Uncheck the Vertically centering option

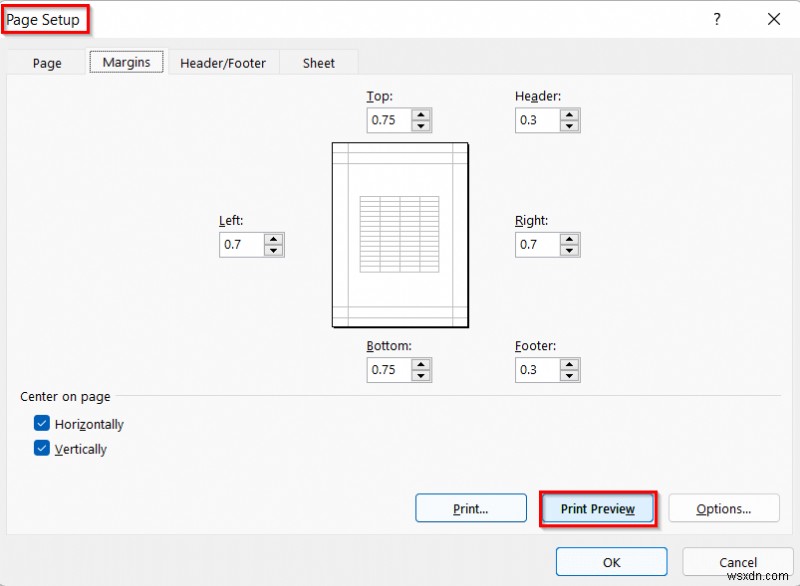tap(41, 448)
